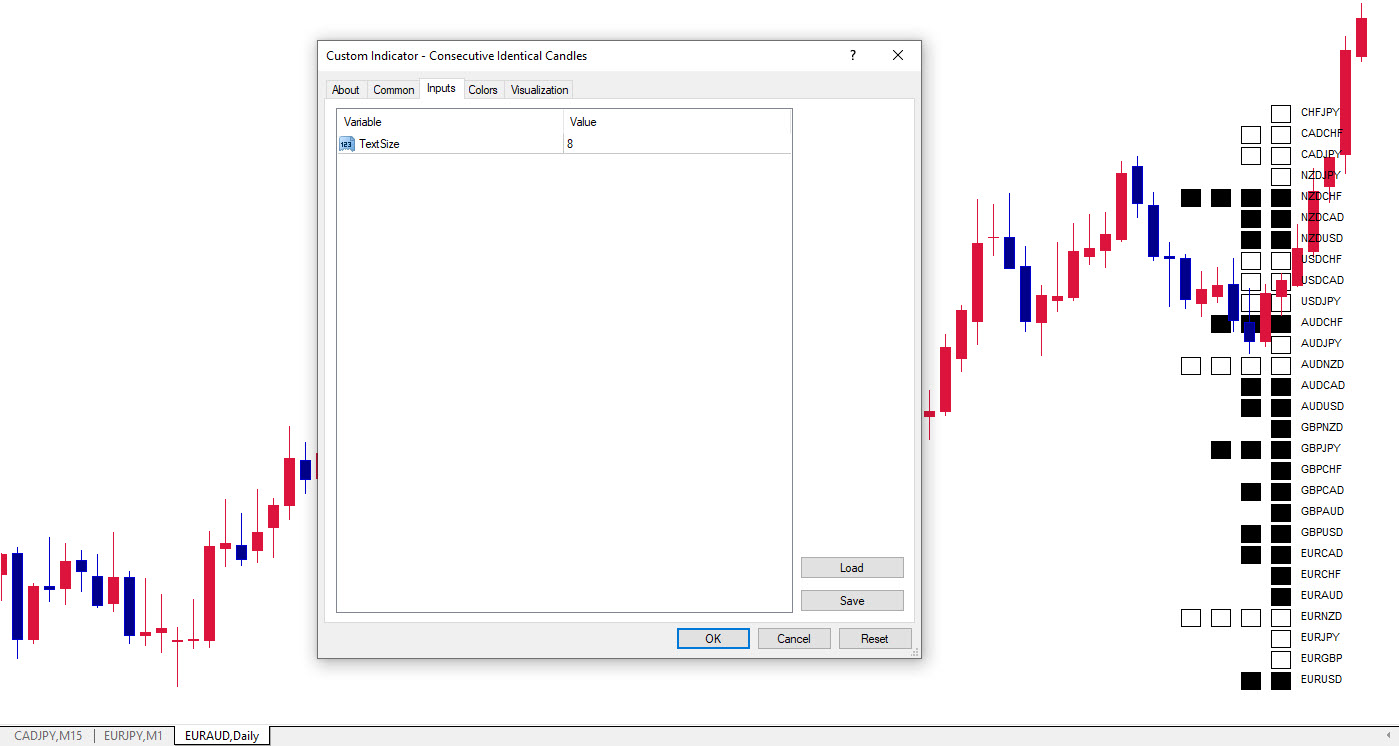
Task: Switch to the EURJPY,M1 chart tab
Action: [133, 736]
